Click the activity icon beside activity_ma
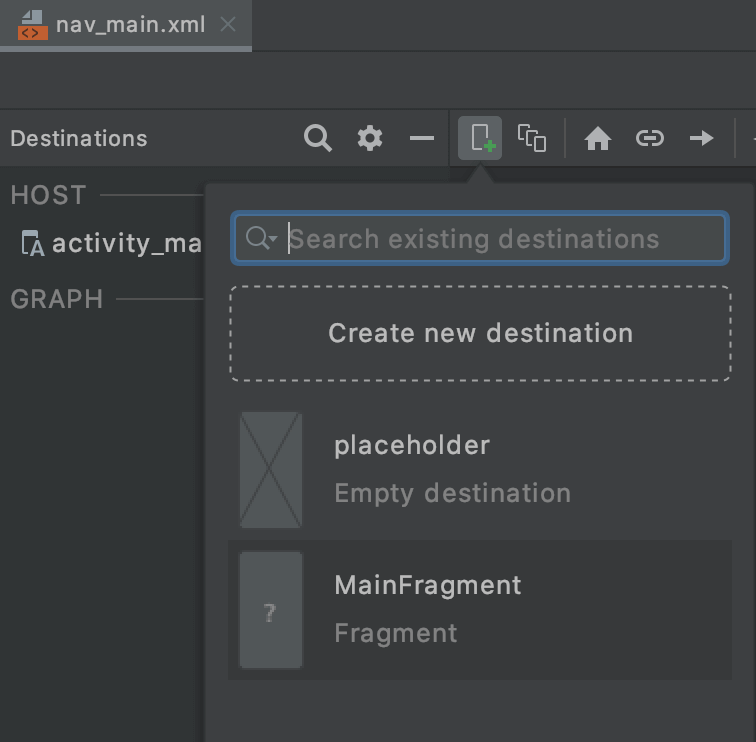Viewport: 756px width, 742px height. click(32, 243)
